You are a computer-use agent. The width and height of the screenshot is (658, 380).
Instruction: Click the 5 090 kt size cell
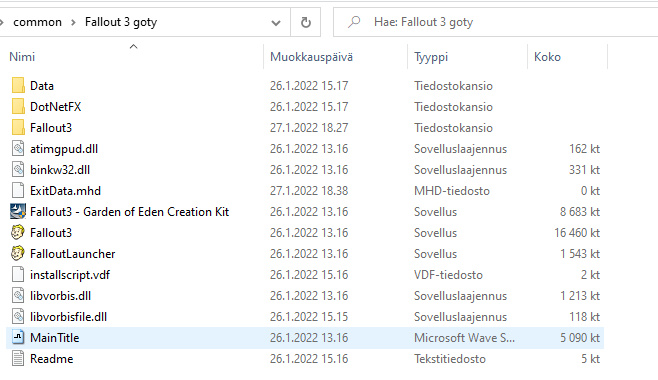(580, 337)
